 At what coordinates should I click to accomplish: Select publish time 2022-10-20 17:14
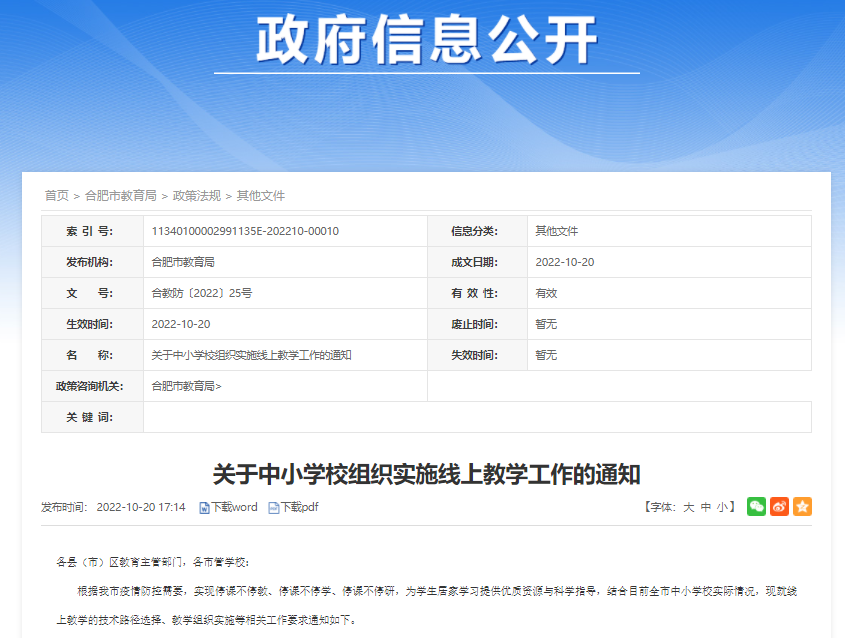pyautogui.click(x=141, y=507)
